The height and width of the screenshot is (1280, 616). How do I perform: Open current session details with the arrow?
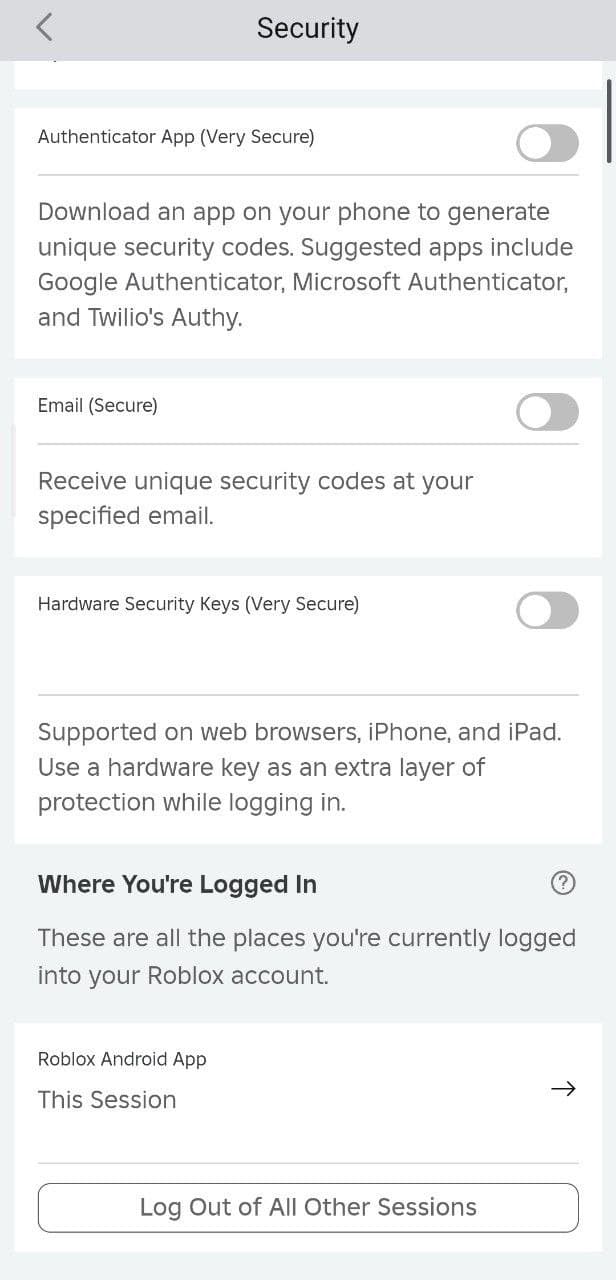(563, 1089)
